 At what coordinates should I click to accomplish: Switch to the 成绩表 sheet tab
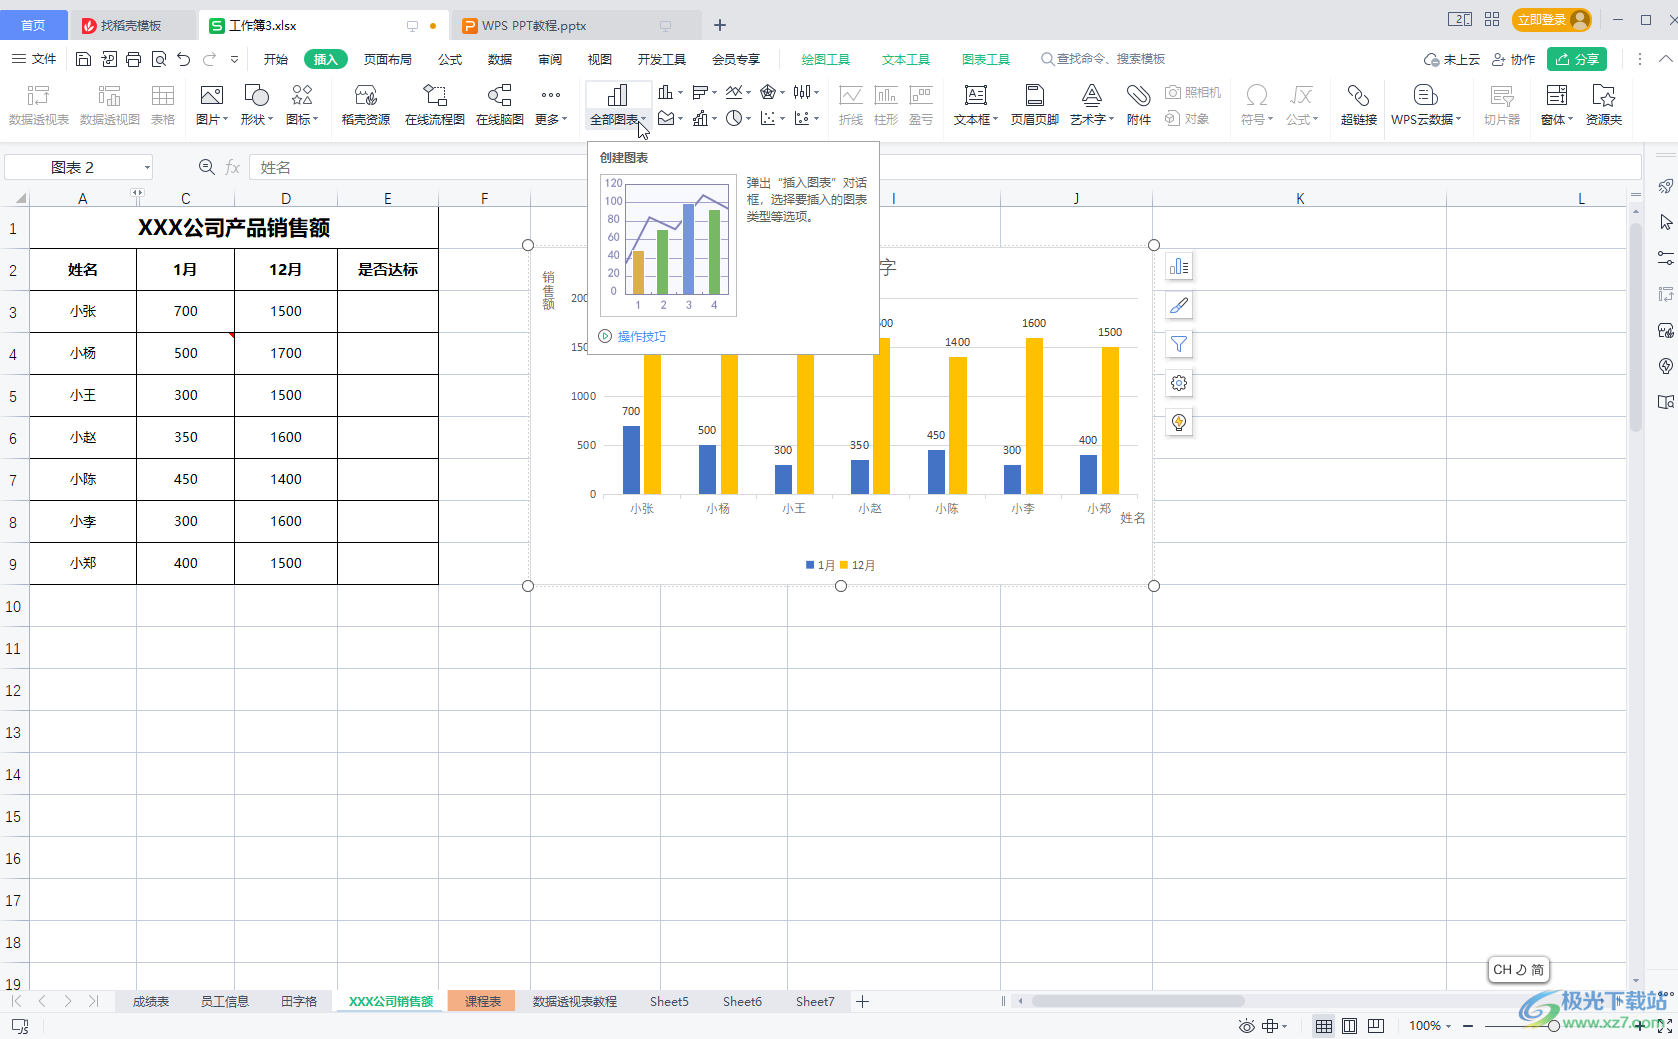click(151, 1001)
